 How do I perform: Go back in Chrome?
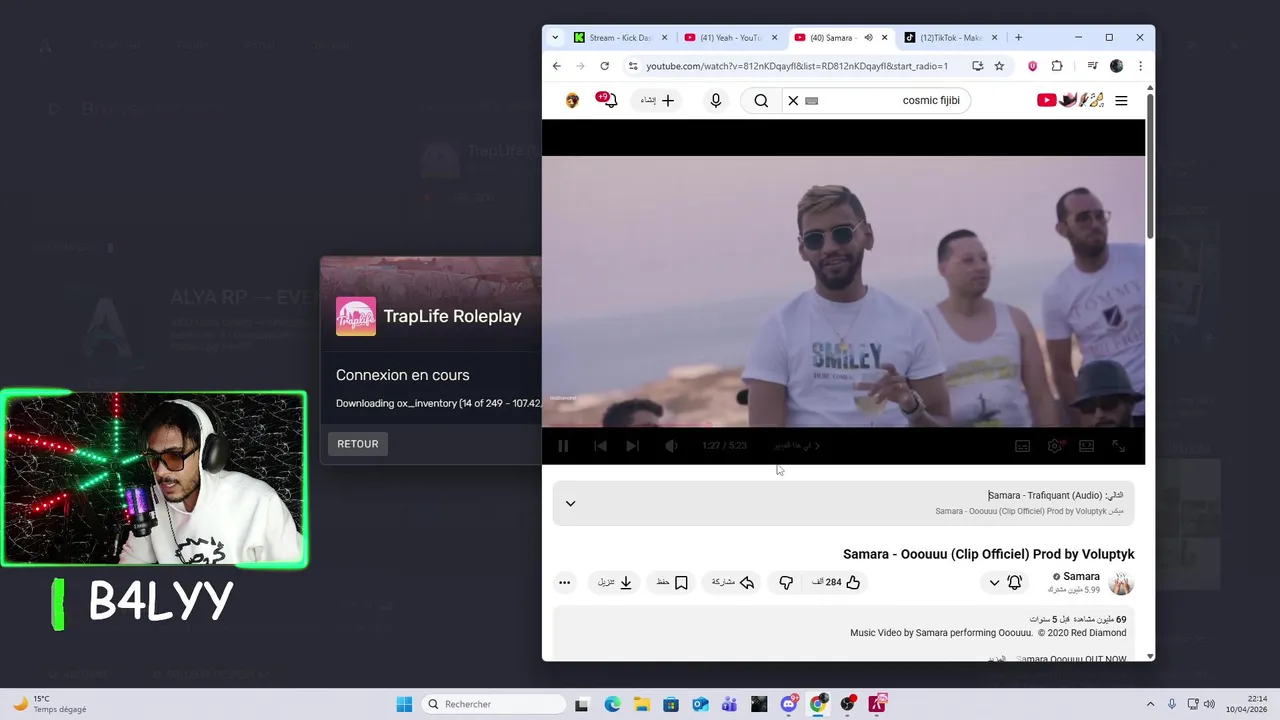(x=557, y=66)
